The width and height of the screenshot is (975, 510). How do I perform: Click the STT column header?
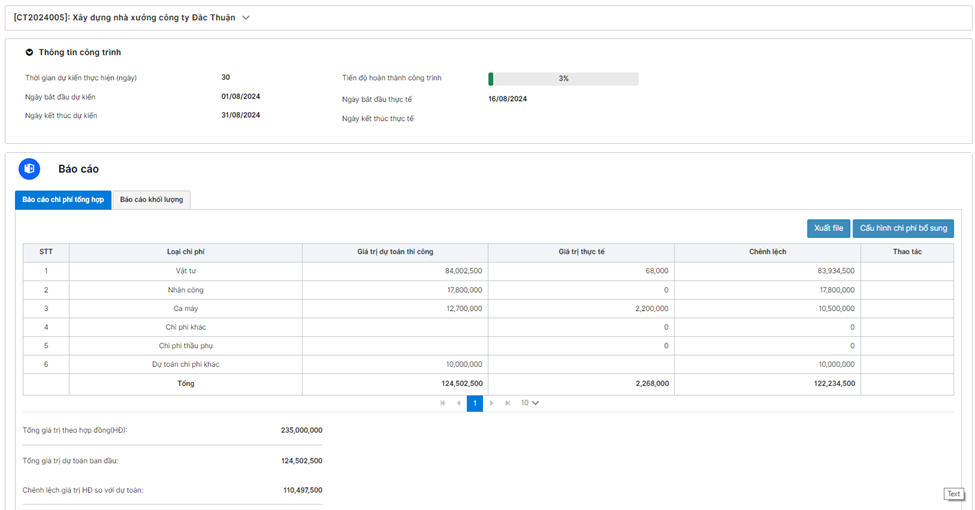click(x=46, y=252)
